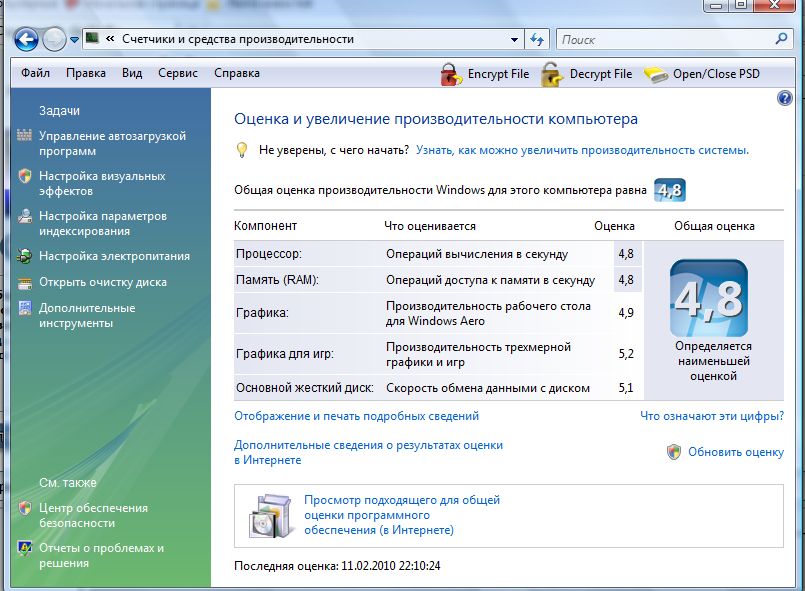The height and width of the screenshot is (591, 805).
Task: Click the Encrypt File red padlock icon
Action: pos(451,74)
